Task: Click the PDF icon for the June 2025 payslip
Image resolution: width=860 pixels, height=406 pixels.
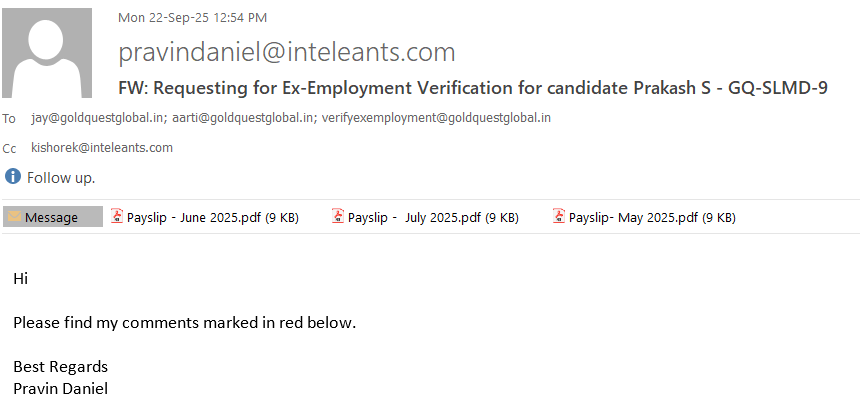Action: click(117, 217)
